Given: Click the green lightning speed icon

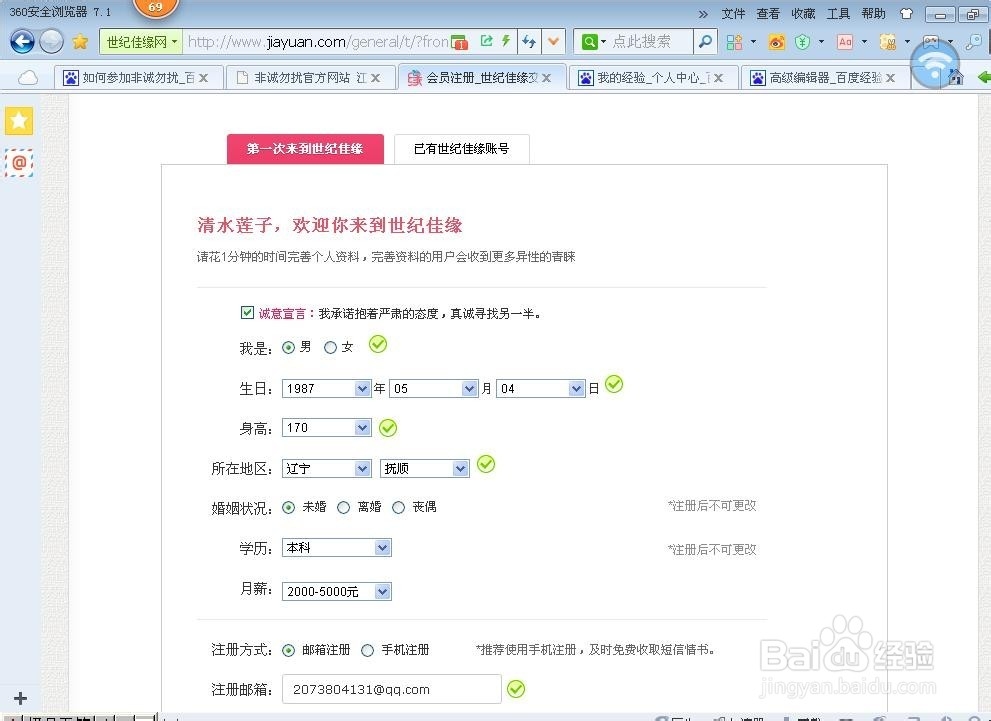Looking at the screenshot, I should [x=506, y=41].
